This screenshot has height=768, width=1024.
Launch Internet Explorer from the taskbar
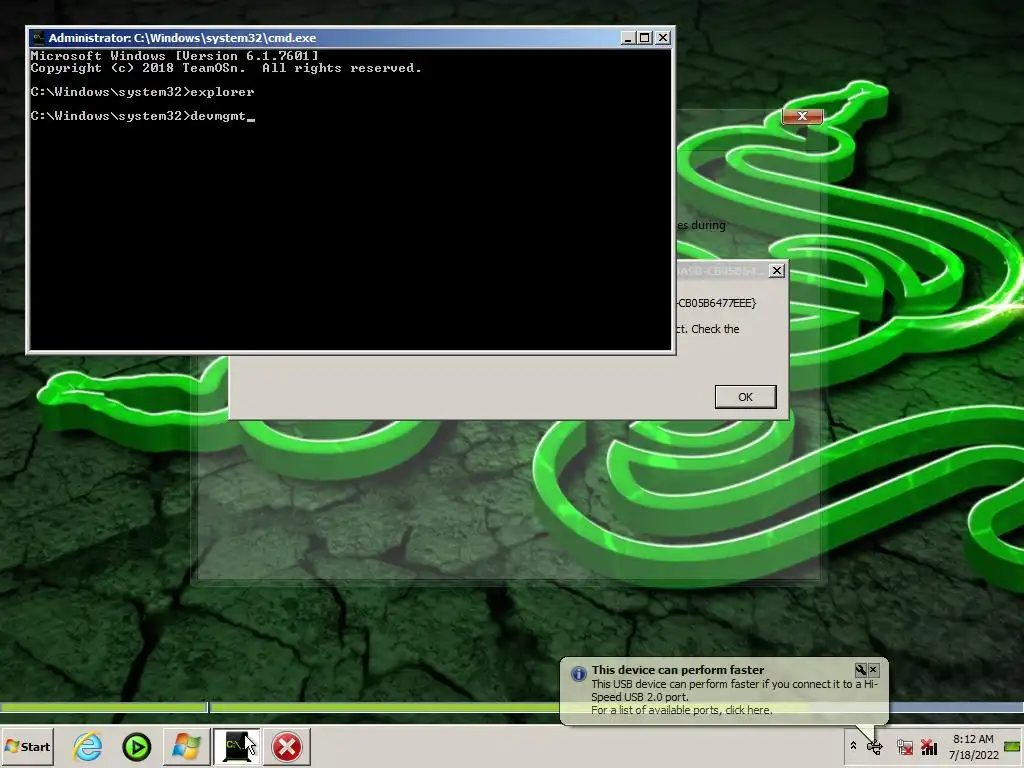[x=88, y=746]
